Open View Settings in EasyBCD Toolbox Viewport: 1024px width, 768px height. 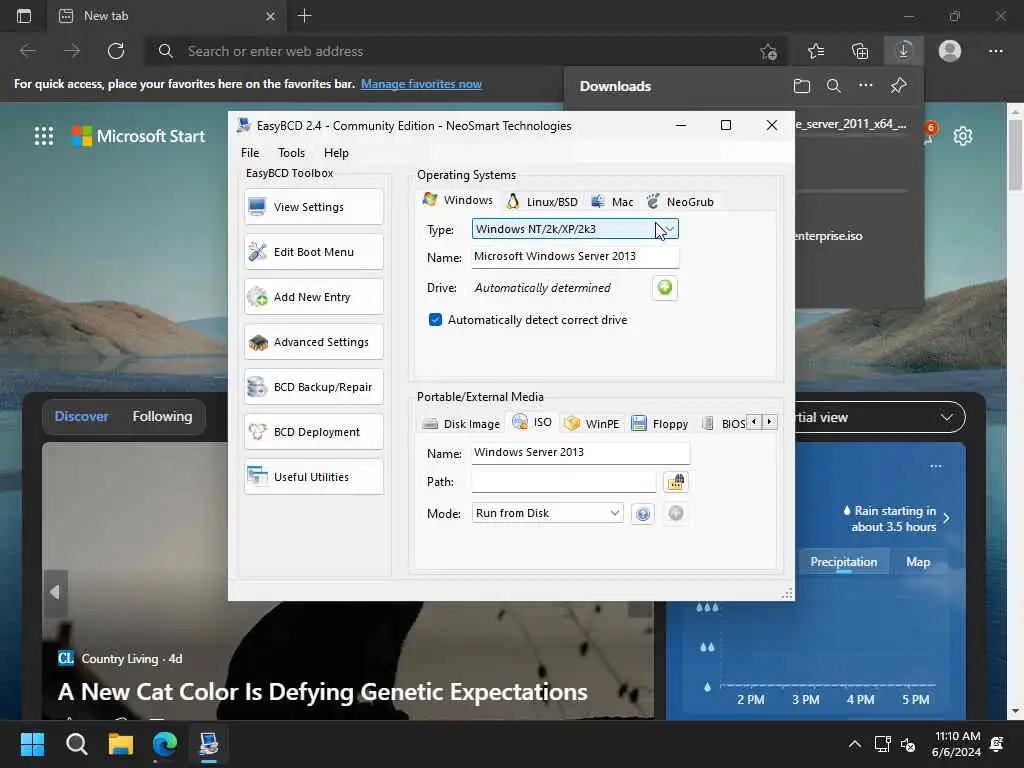313,207
